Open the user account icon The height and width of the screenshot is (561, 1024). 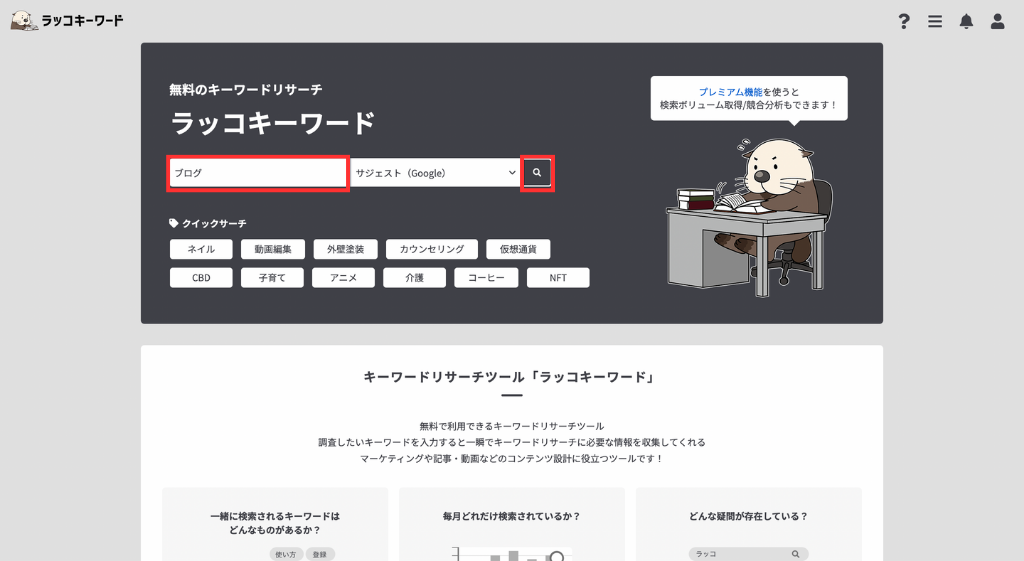[997, 22]
